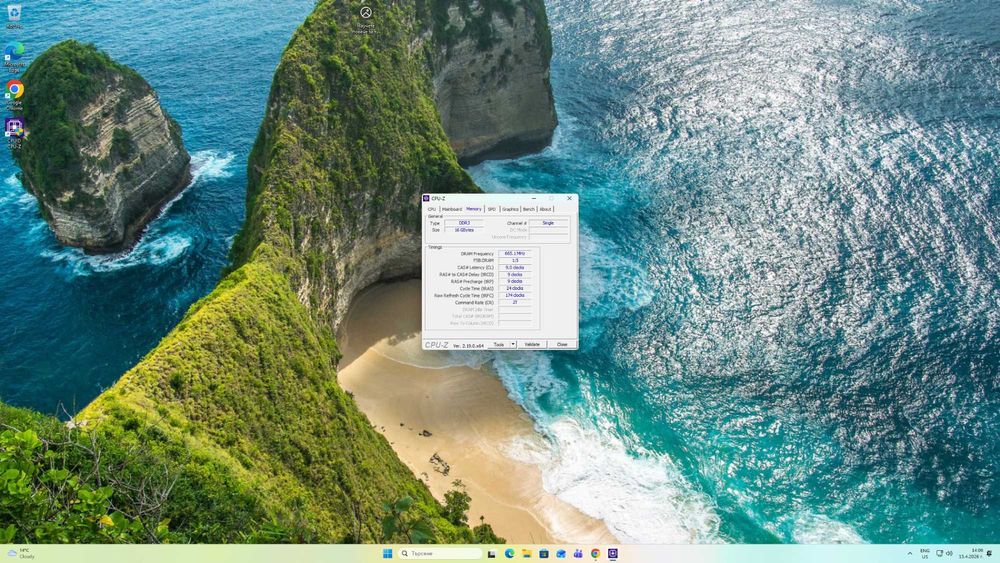The image size is (1000, 563).
Task: Click the CPU-Z version text
Action: coord(468,346)
